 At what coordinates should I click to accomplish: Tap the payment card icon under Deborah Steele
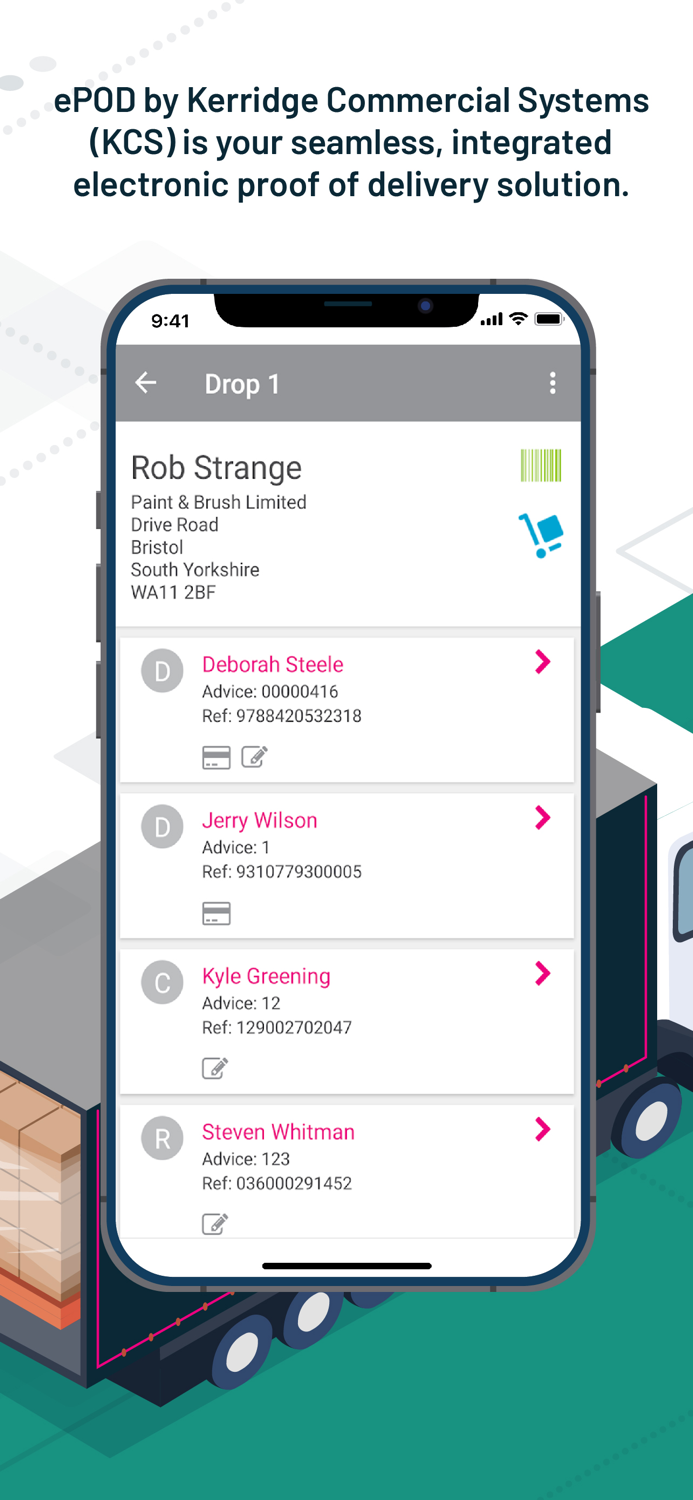216,757
